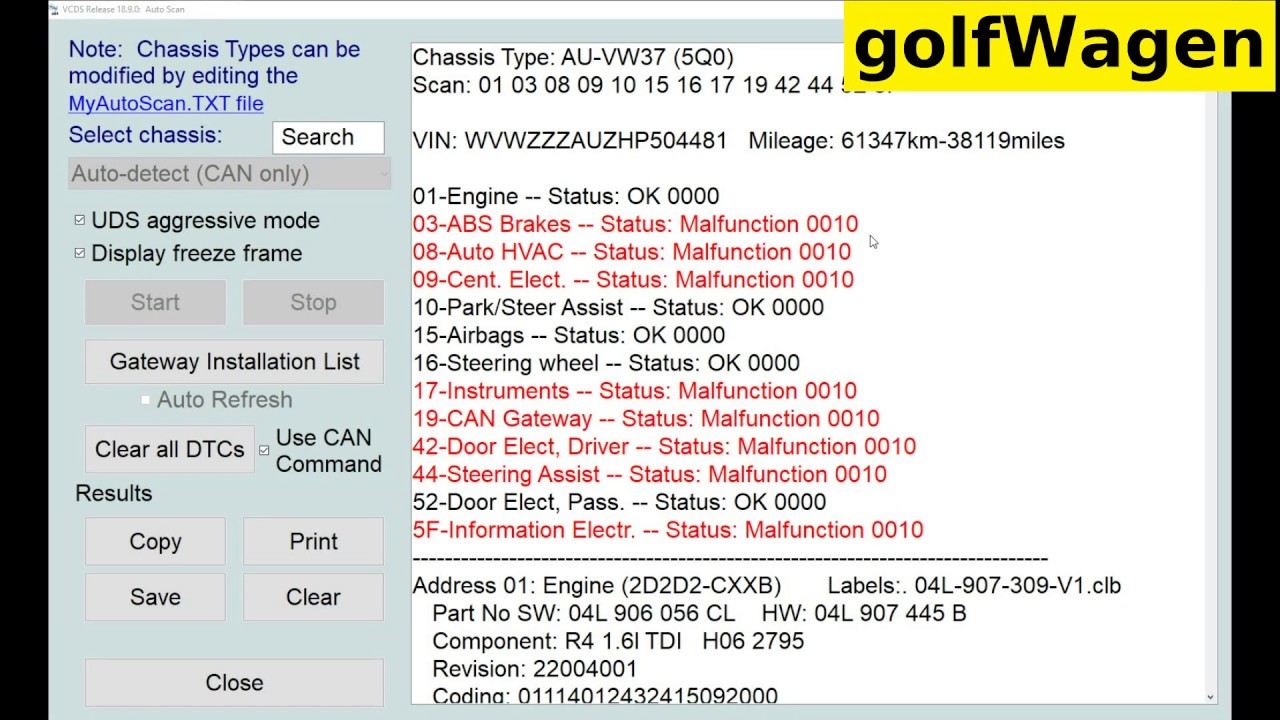Image resolution: width=1280 pixels, height=720 pixels.
Task: Click the Stop scan button
Action: pos(313,302)
